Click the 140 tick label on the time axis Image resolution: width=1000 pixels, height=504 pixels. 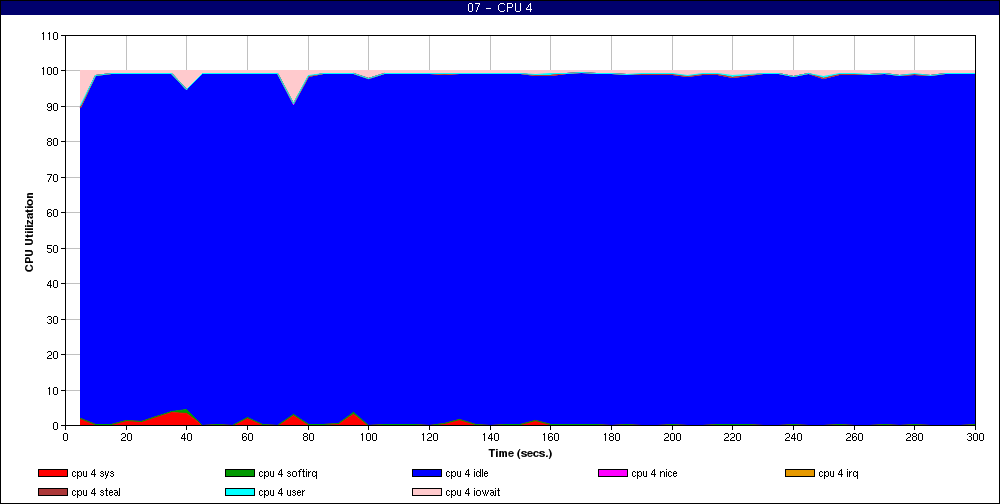pyautogui.click(x=490, y=437)
